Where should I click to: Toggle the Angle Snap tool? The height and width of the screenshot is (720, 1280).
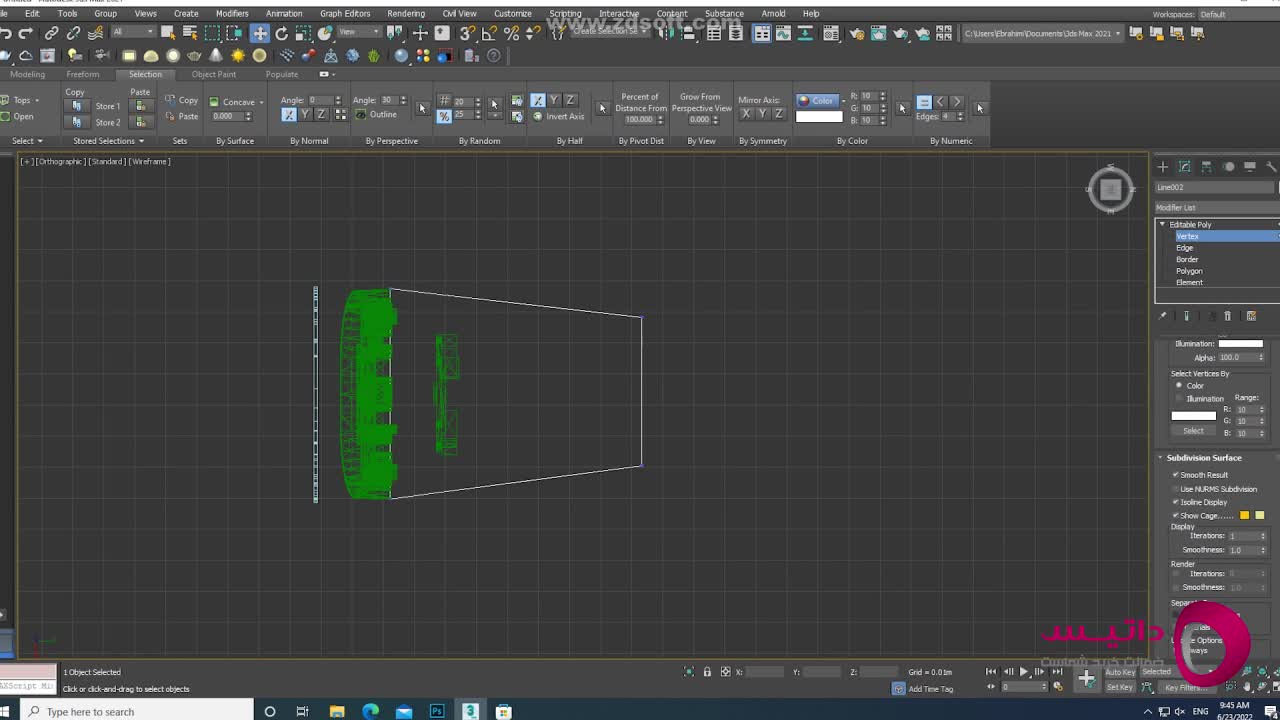[x=489, y=33]
